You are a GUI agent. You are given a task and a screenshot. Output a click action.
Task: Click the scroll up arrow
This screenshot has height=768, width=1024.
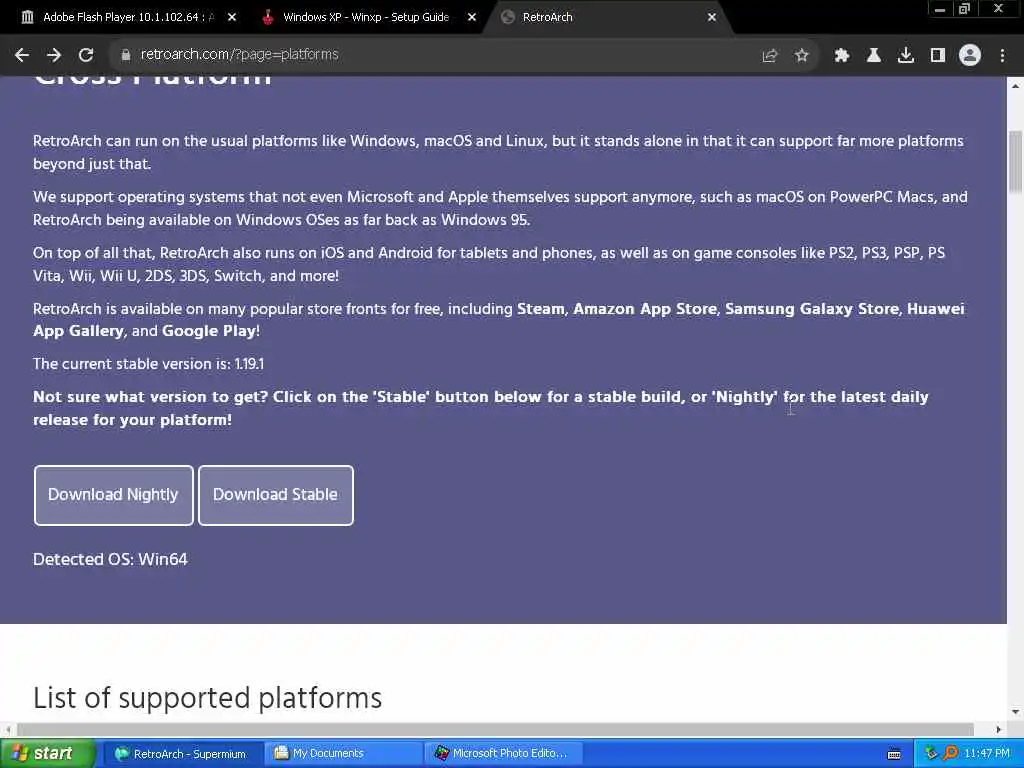tap(1015, 86)
